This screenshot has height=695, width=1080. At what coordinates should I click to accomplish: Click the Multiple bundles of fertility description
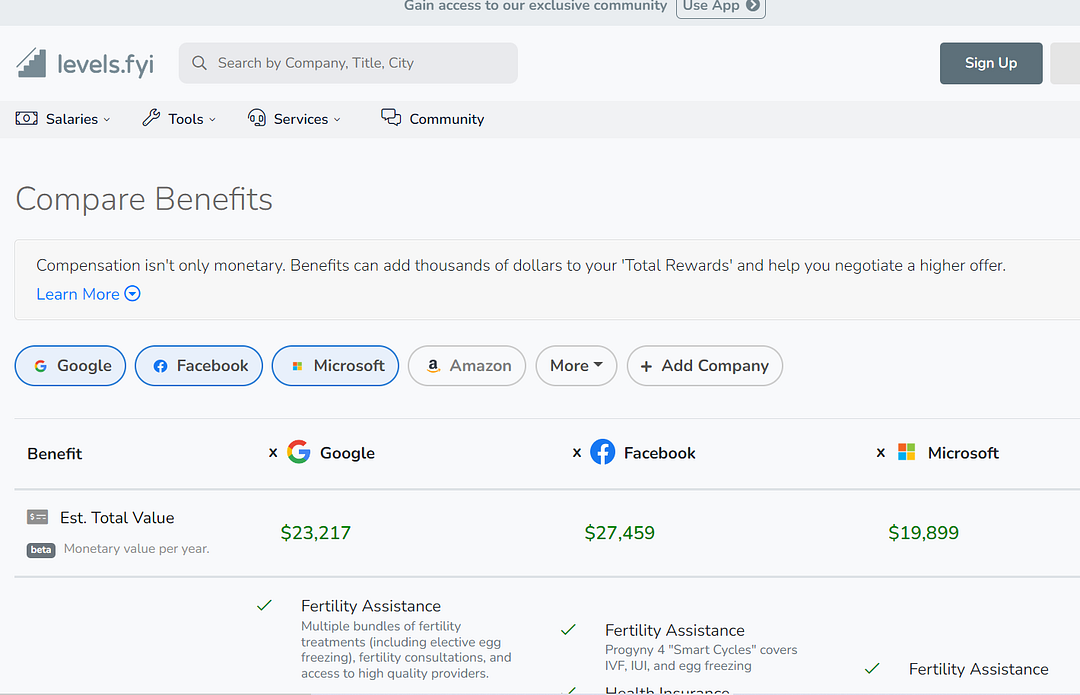[406, 649]
